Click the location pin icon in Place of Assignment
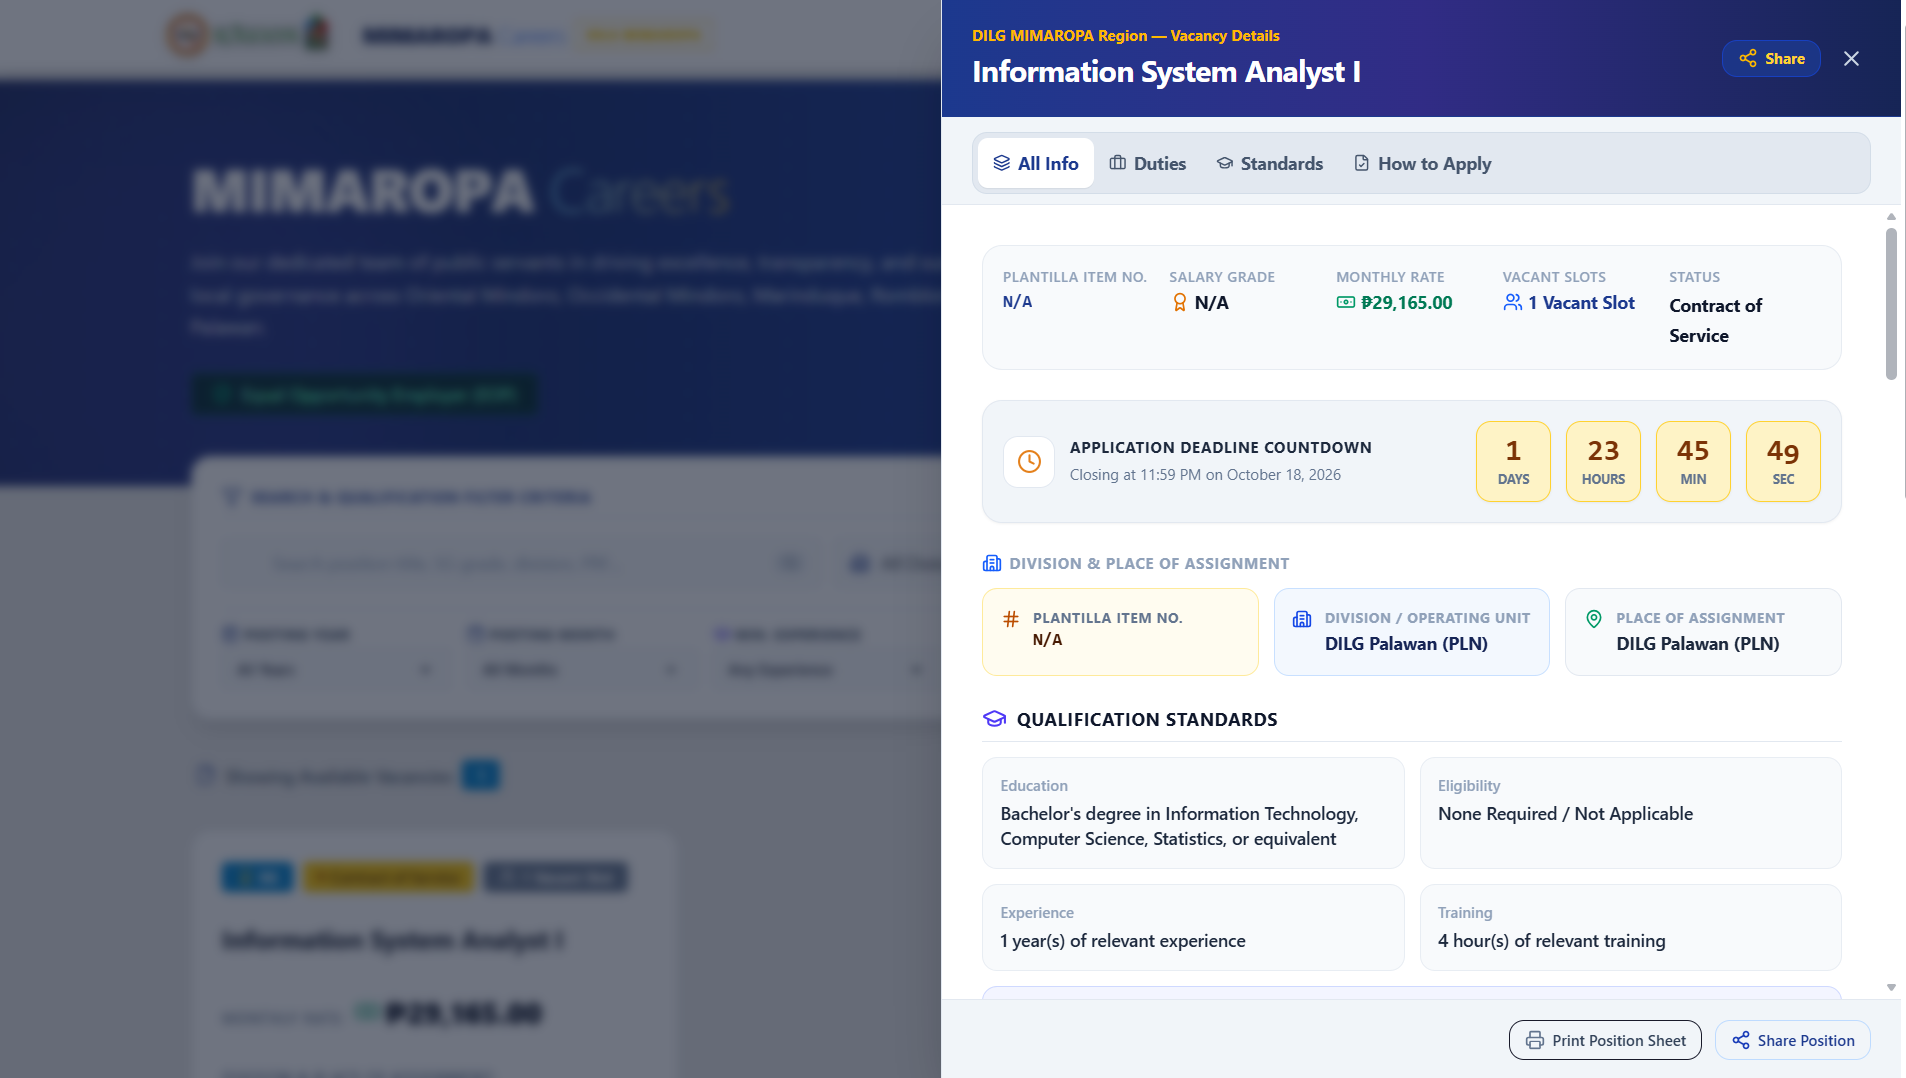 coord(1594,619)
